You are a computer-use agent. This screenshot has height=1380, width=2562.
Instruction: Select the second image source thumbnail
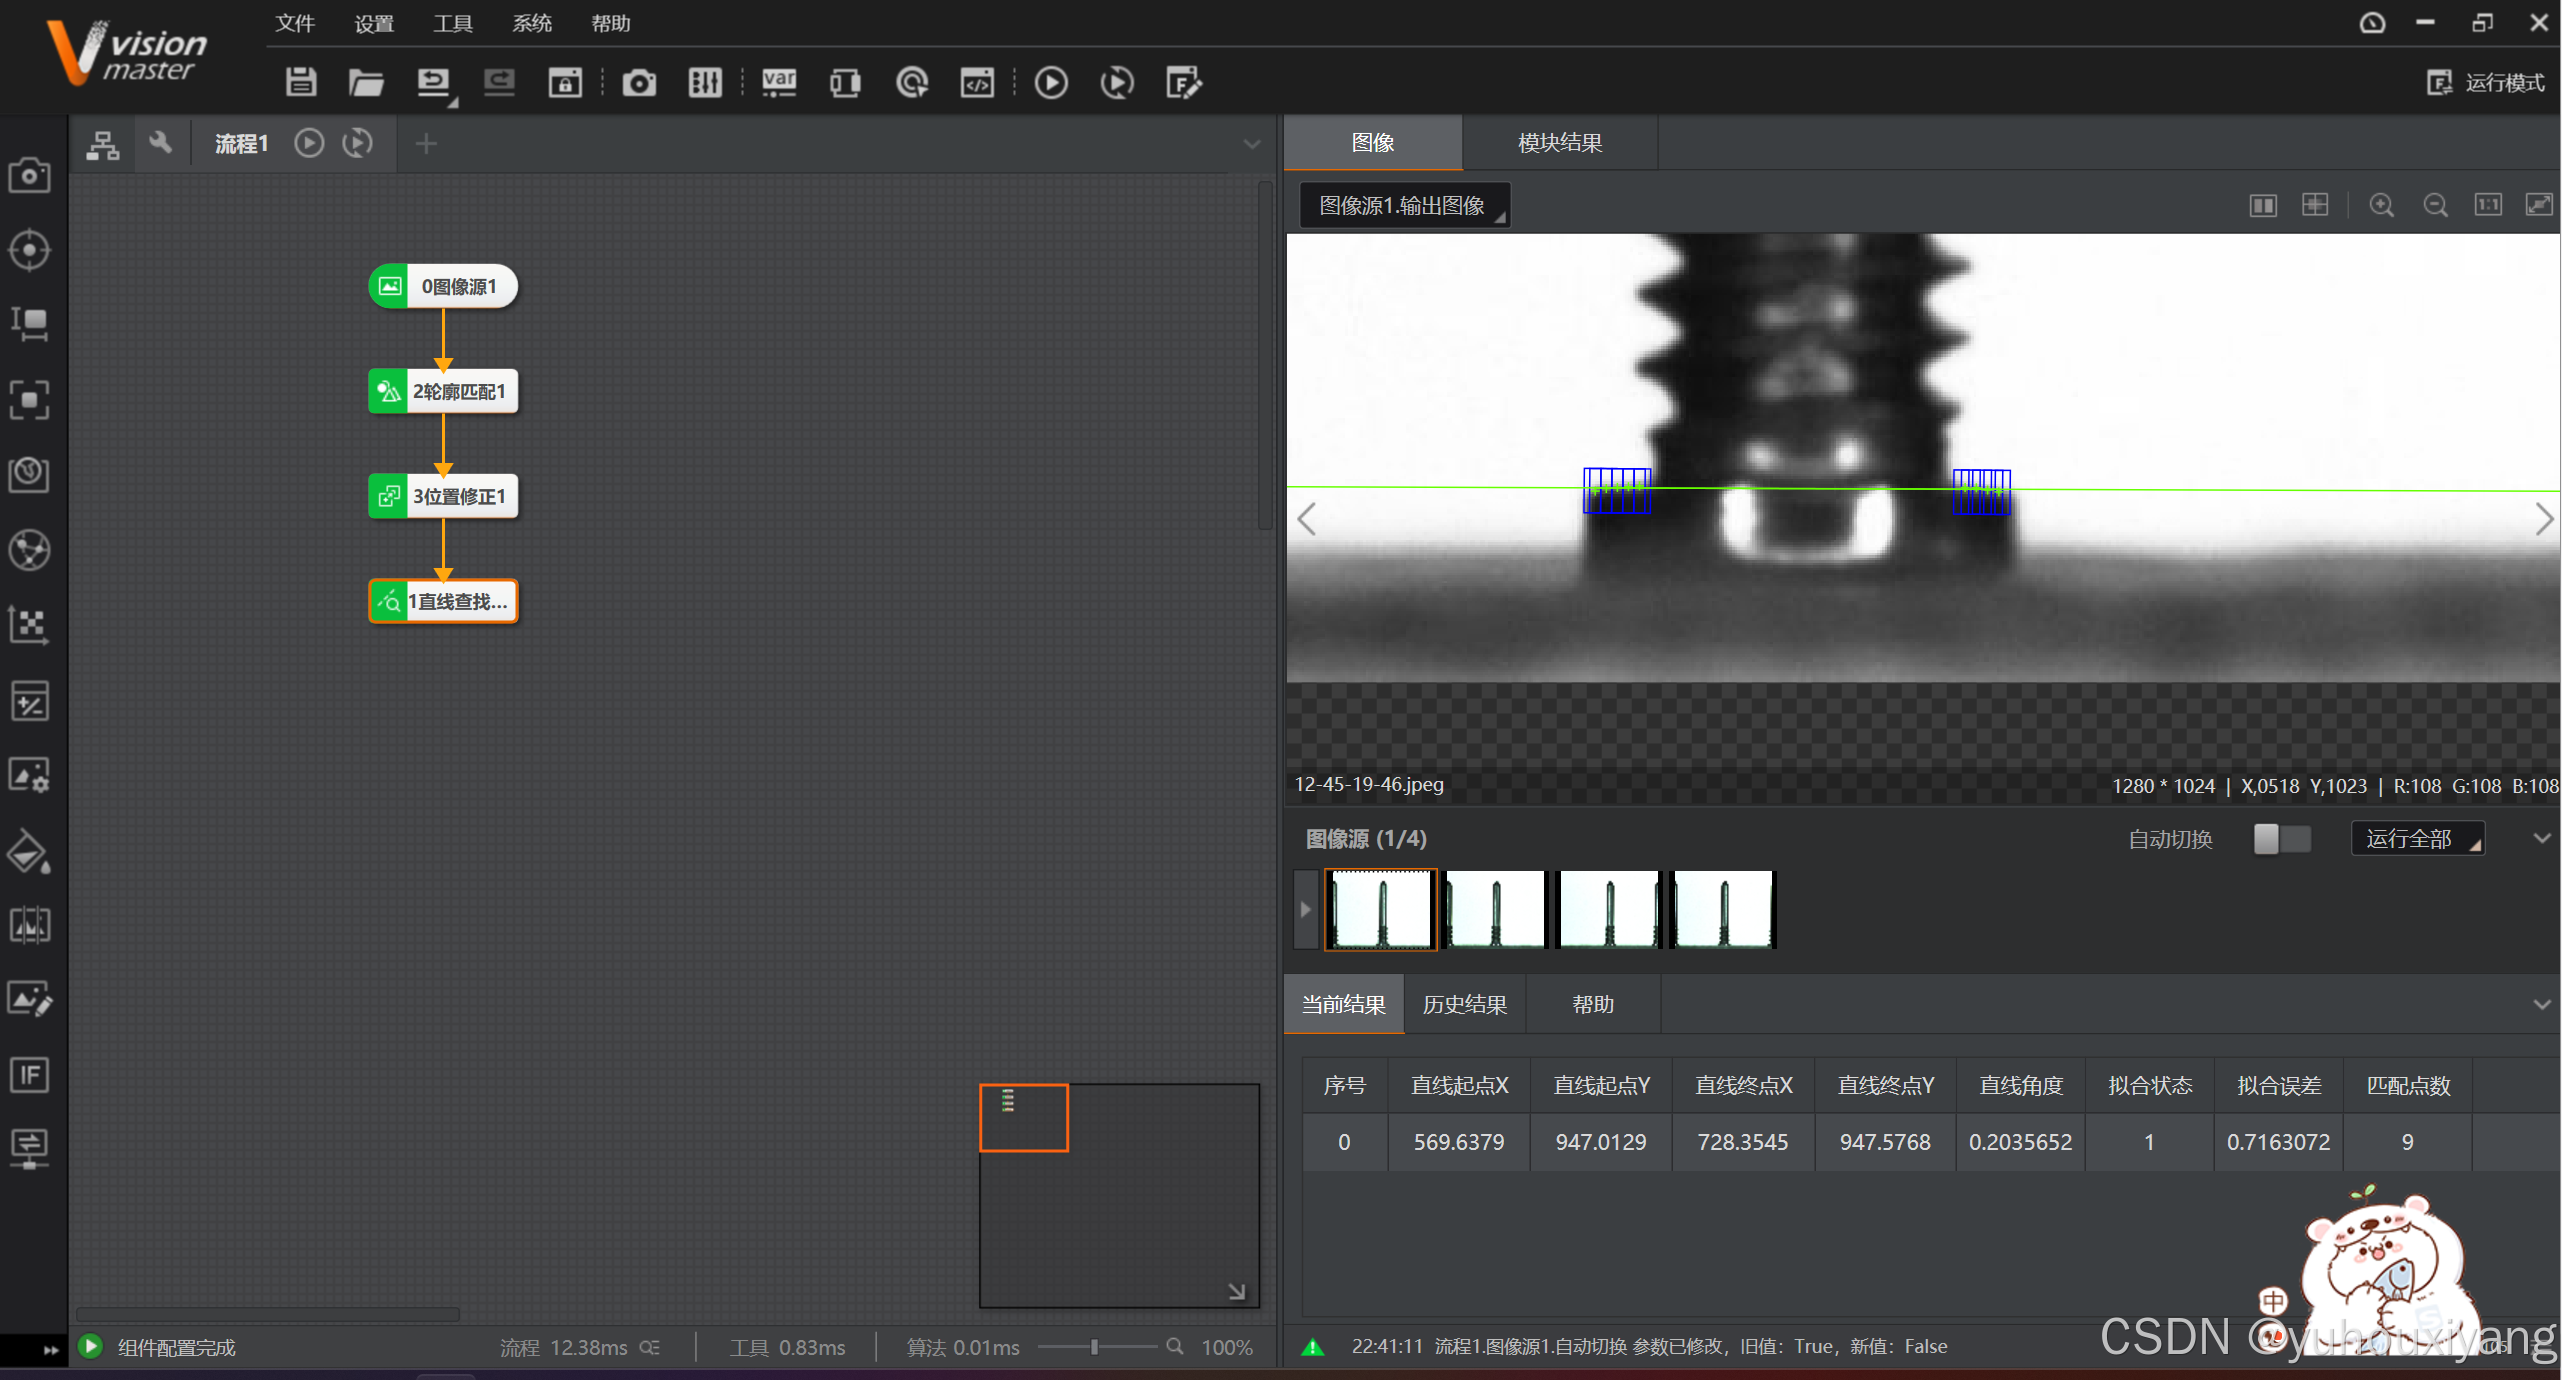click(1495, 908)
